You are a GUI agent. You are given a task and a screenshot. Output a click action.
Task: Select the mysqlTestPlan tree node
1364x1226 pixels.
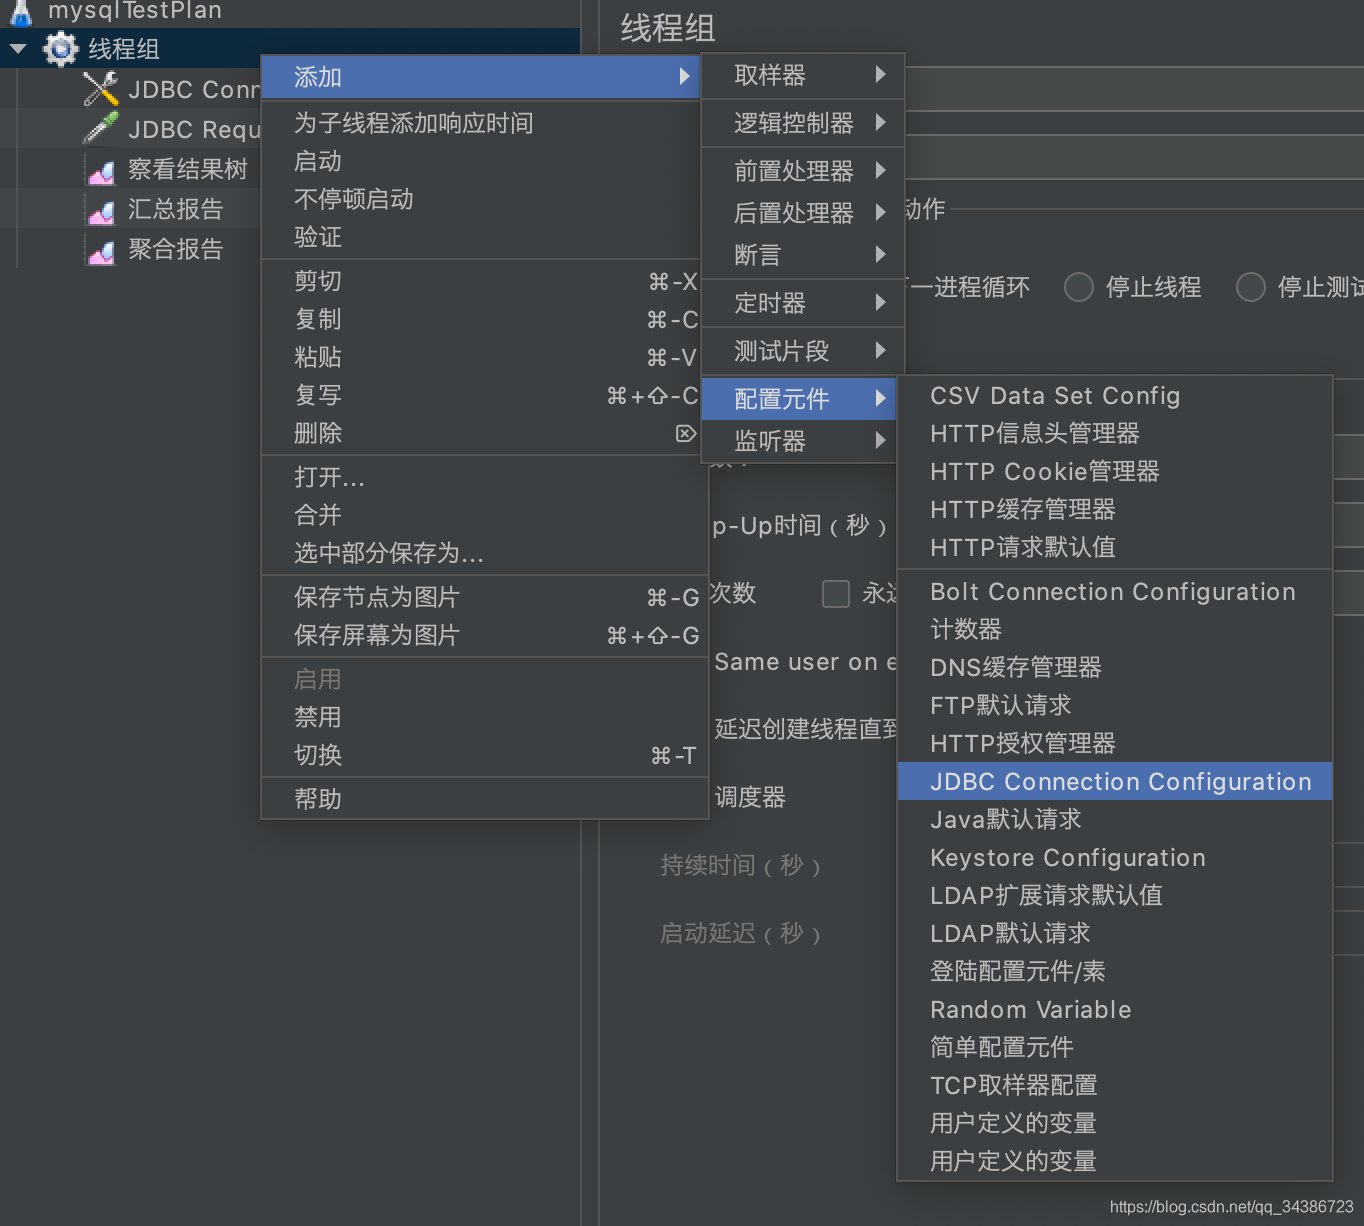(x=135, y=11)
